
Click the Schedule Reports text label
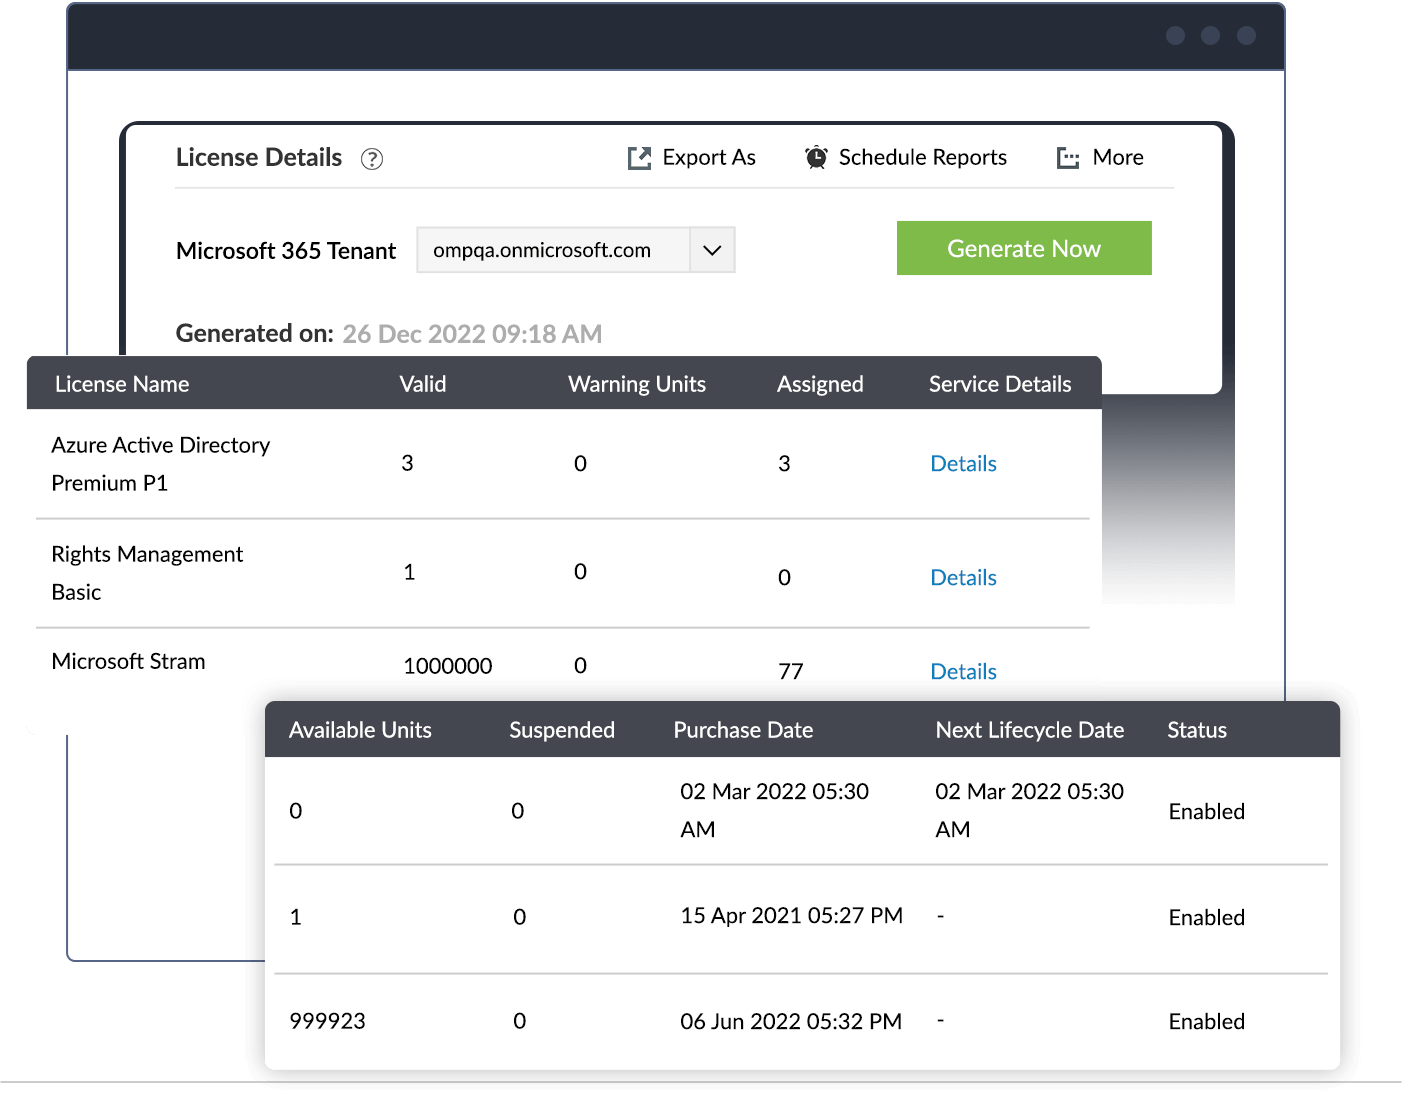922,157
